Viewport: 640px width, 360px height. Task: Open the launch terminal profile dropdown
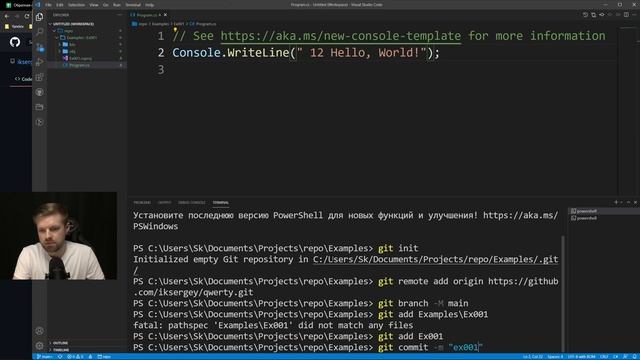(x=622, y=202)
